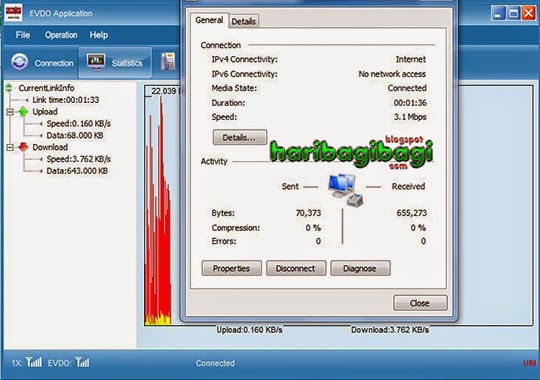Select Link time:00:01:33 row
The height and width of the screenshot is (380, 540).
point(65,100)
